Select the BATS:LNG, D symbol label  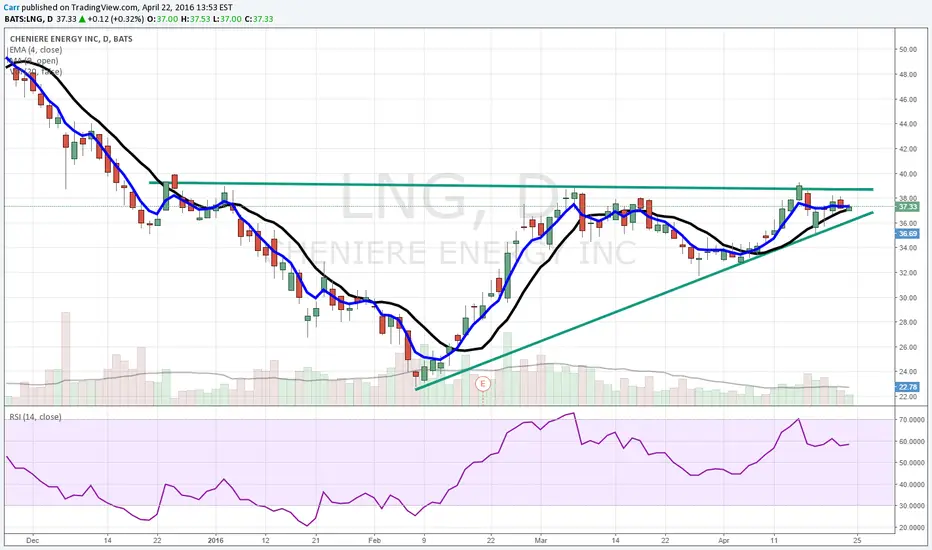point(29,19)
